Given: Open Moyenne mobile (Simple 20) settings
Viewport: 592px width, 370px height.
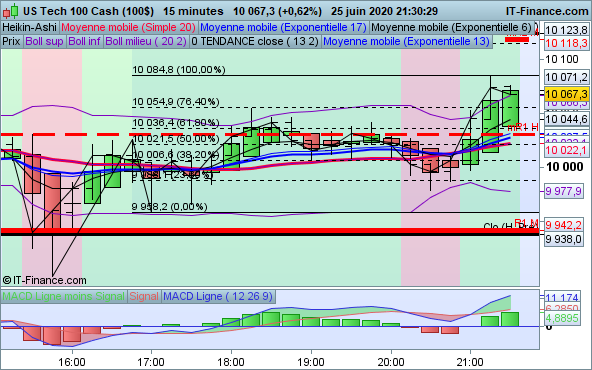Looking at the screenshot, I should (x=128, y=28).
